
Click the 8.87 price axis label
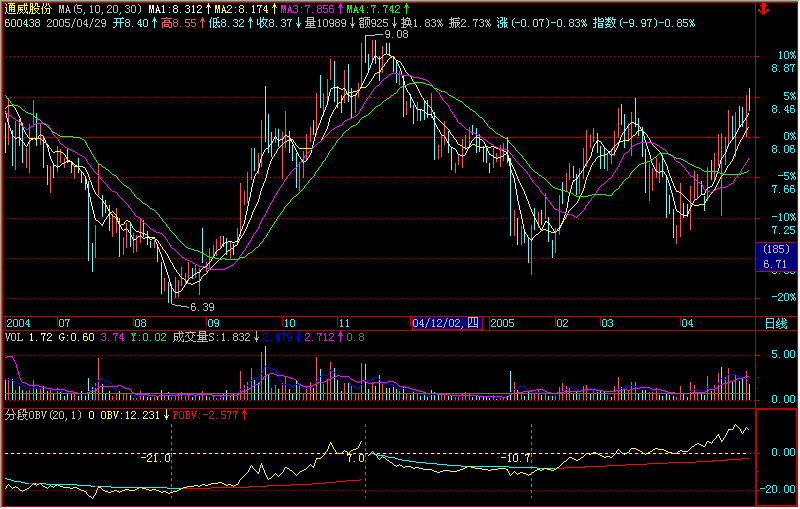pyautogui.click(x=783, y=69)
